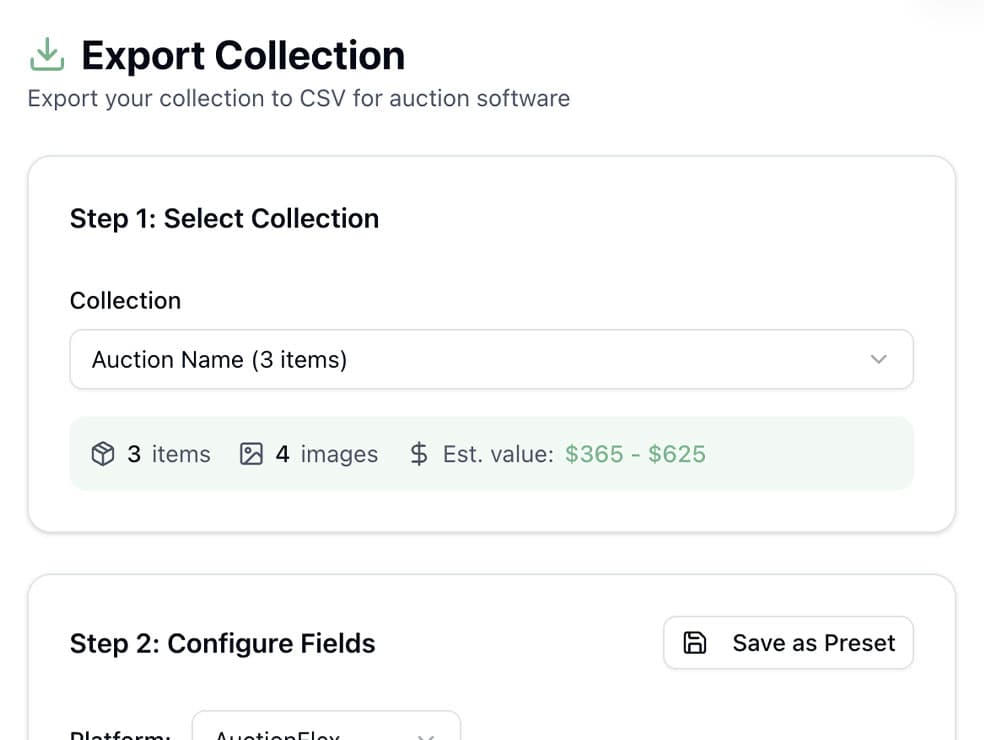Click the floppy disk icon on Save as Preset
Screen dimensions: 984x740
[695, 643]
